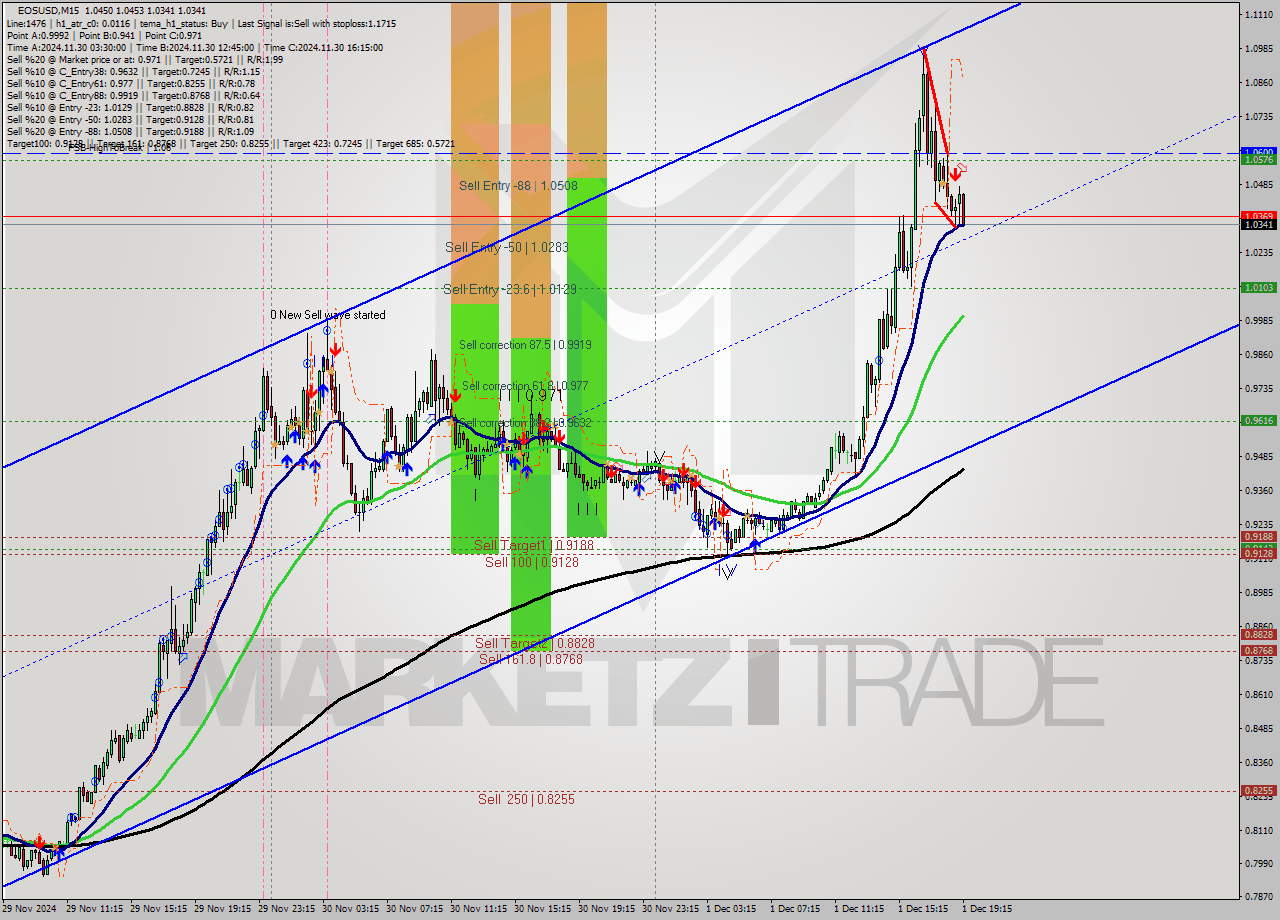Click '0 New Sell wave started' annotation
This screenshot has width=1280, height=920.
tap(327, 315)
